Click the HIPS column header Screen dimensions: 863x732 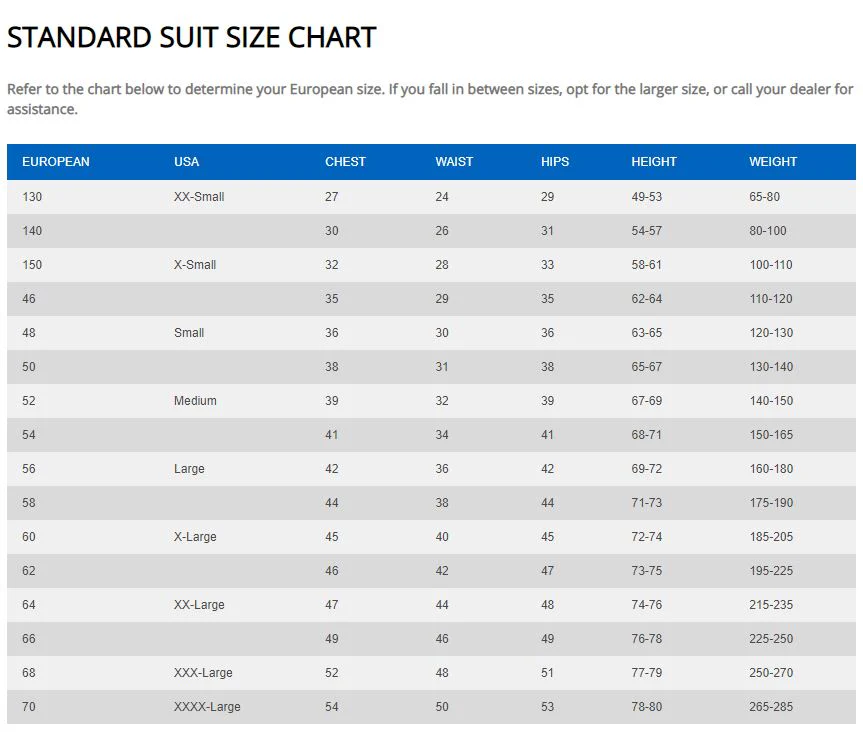[x=555, y=161]
